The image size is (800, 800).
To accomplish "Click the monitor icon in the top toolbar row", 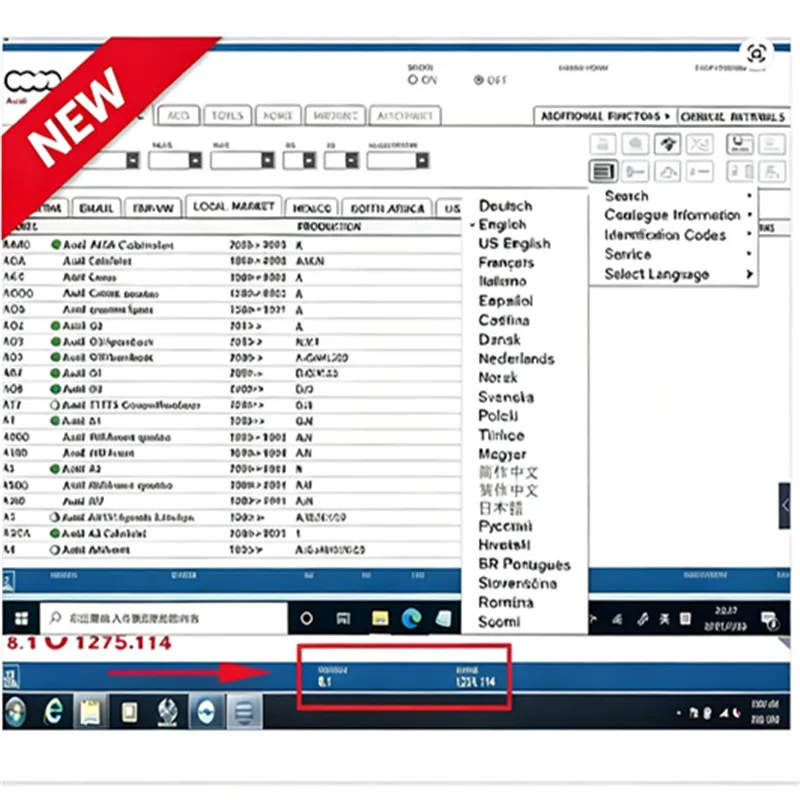I will 740,144.
